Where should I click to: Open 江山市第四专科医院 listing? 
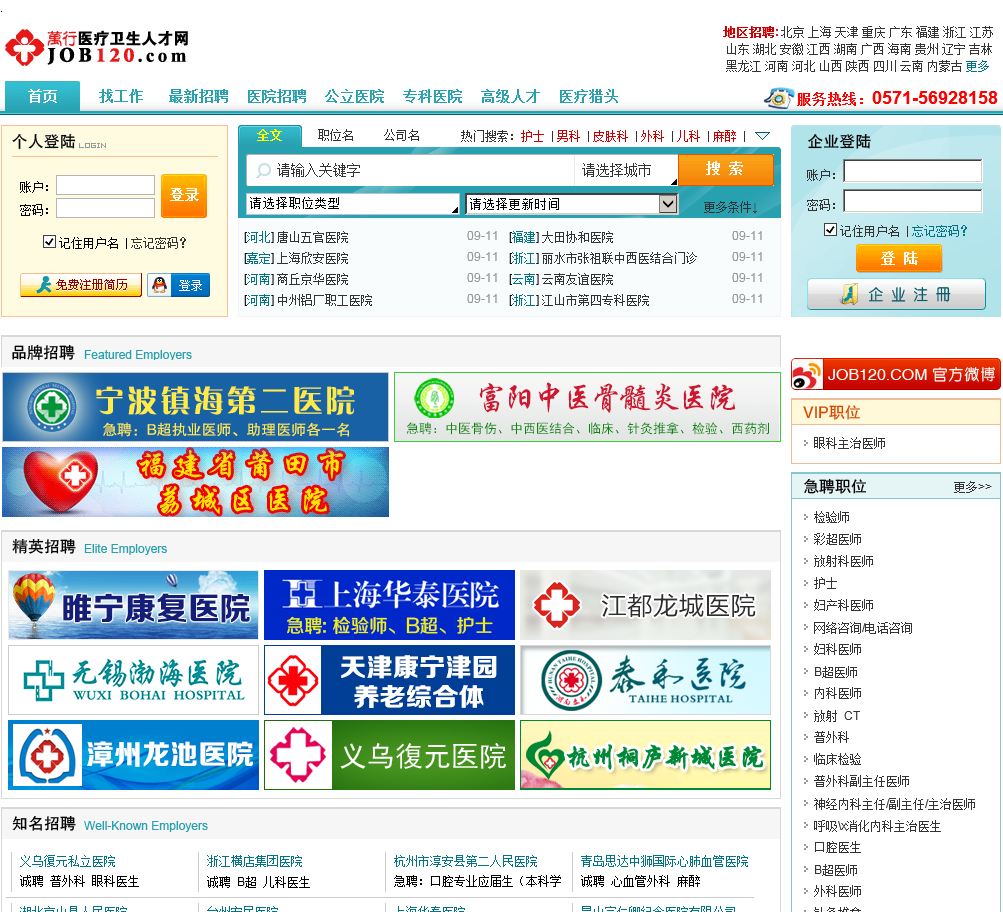click(x=595, y=301)
